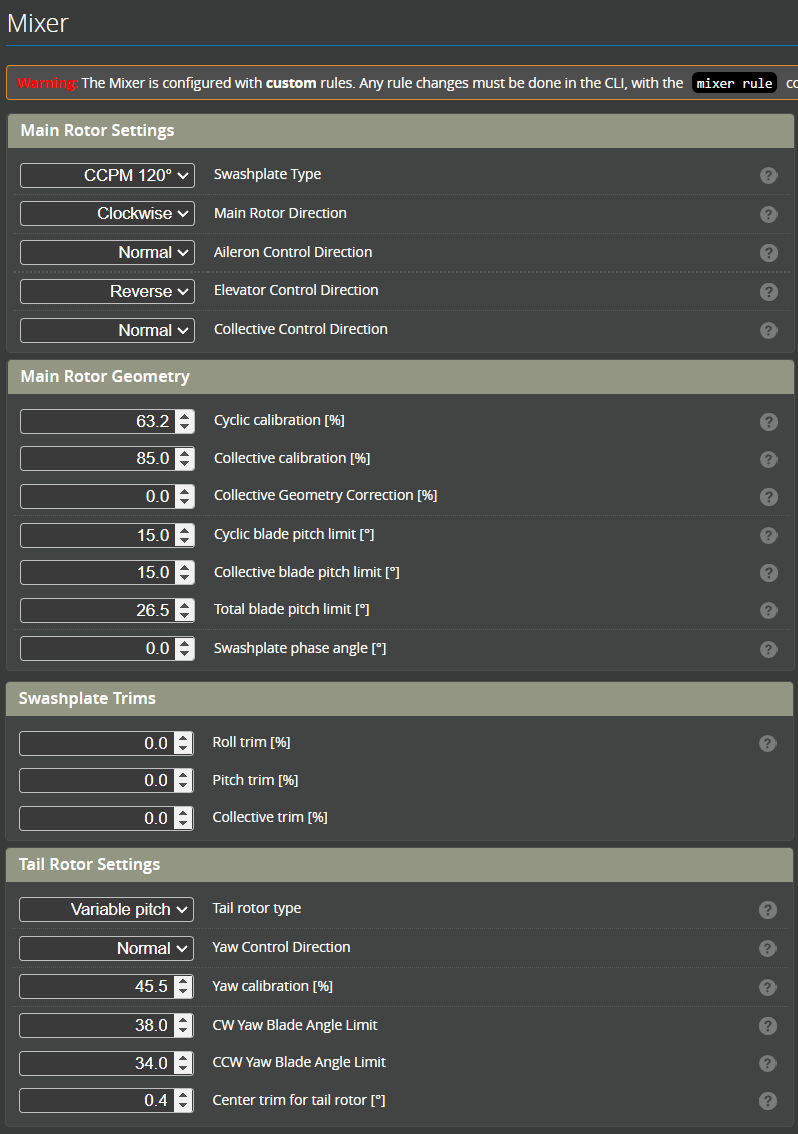
Task: Change Elevator Control Direction selection
Action: point(106,291)
